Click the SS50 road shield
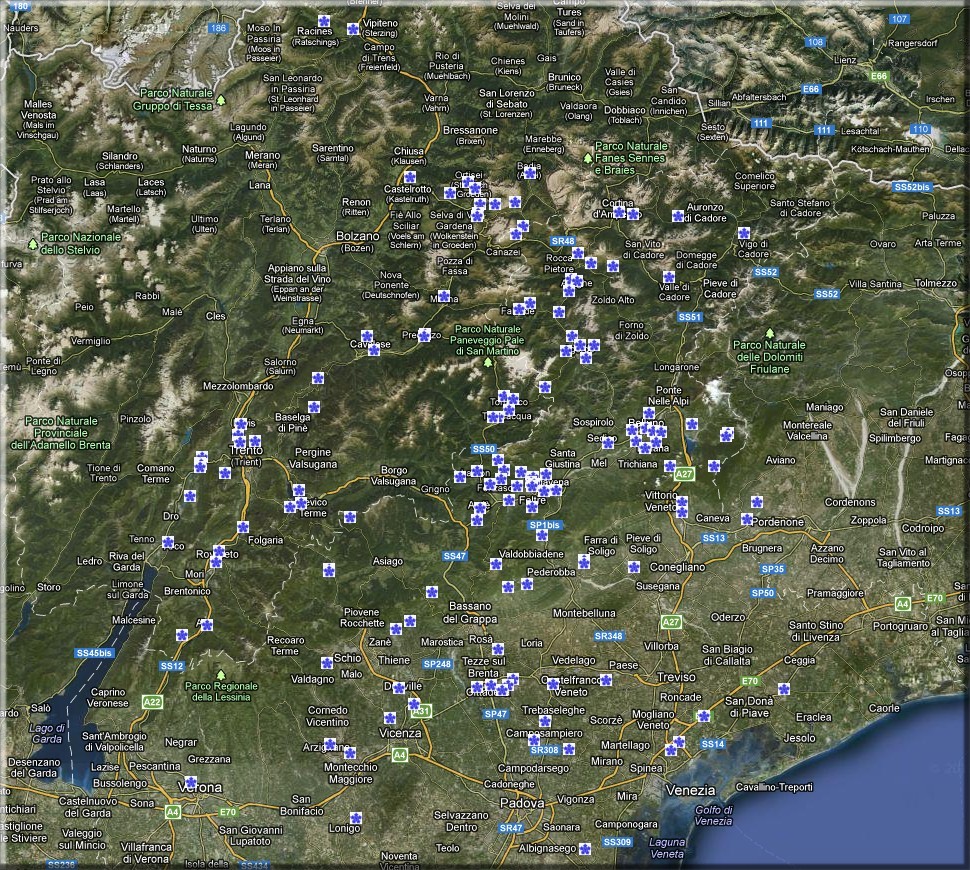Screen dimensions: 970x870 [x=484, y=449]
